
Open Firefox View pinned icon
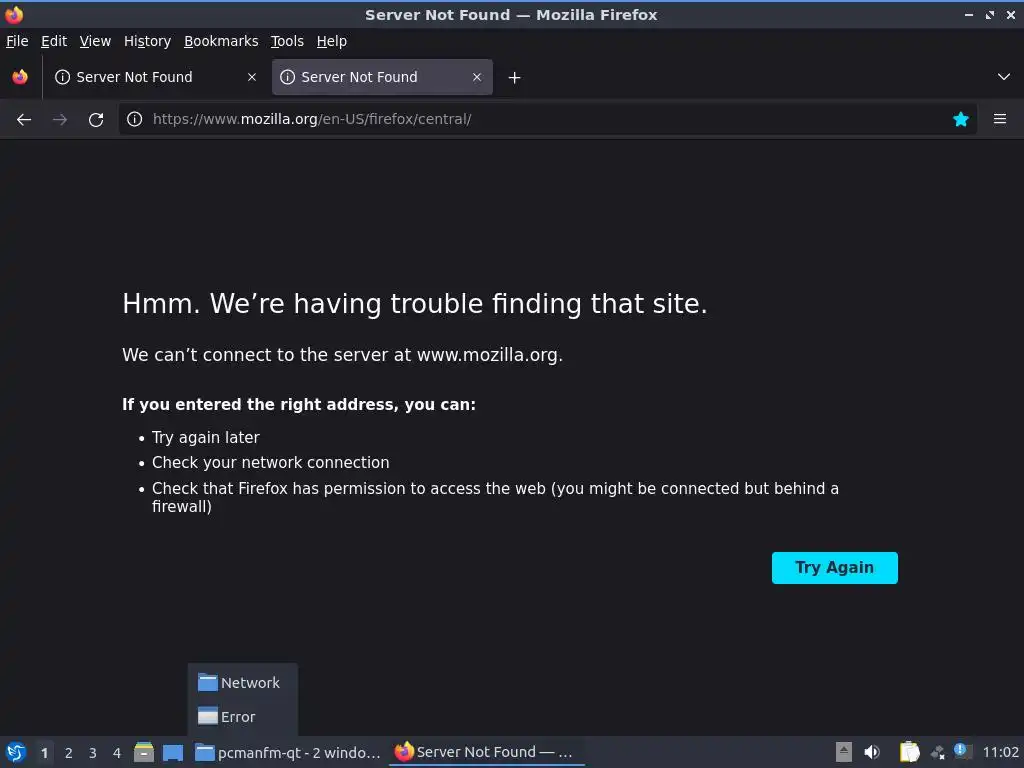pyautogui.click(x=20, y=77)
